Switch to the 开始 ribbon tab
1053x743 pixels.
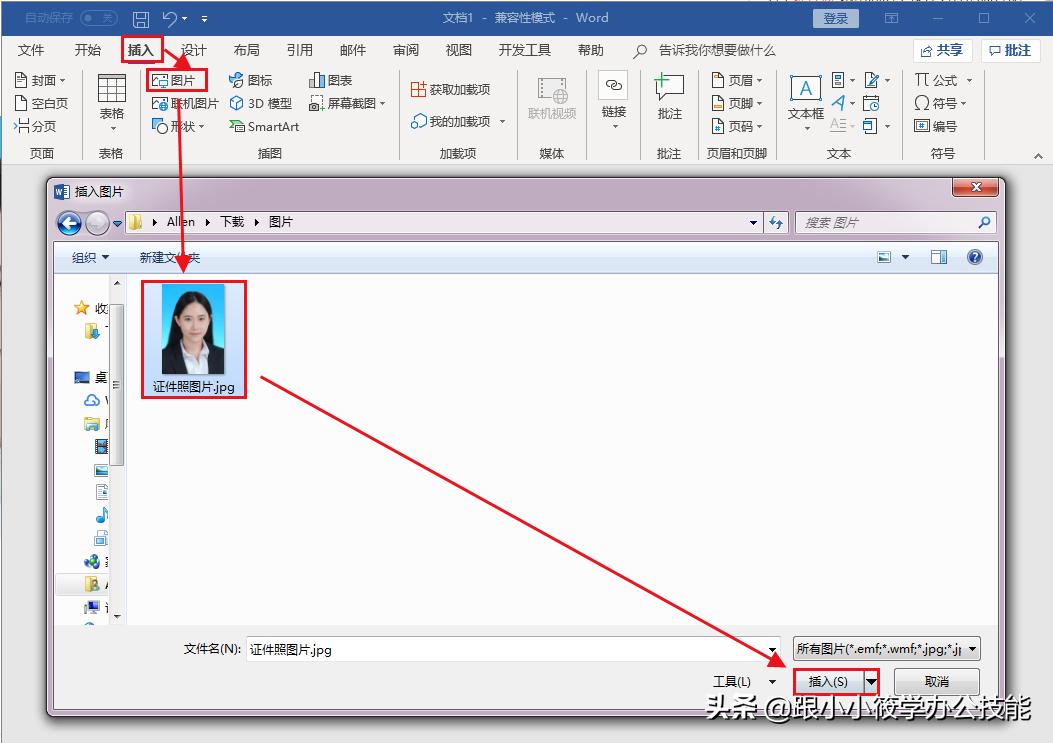click(x=86, y=50)
